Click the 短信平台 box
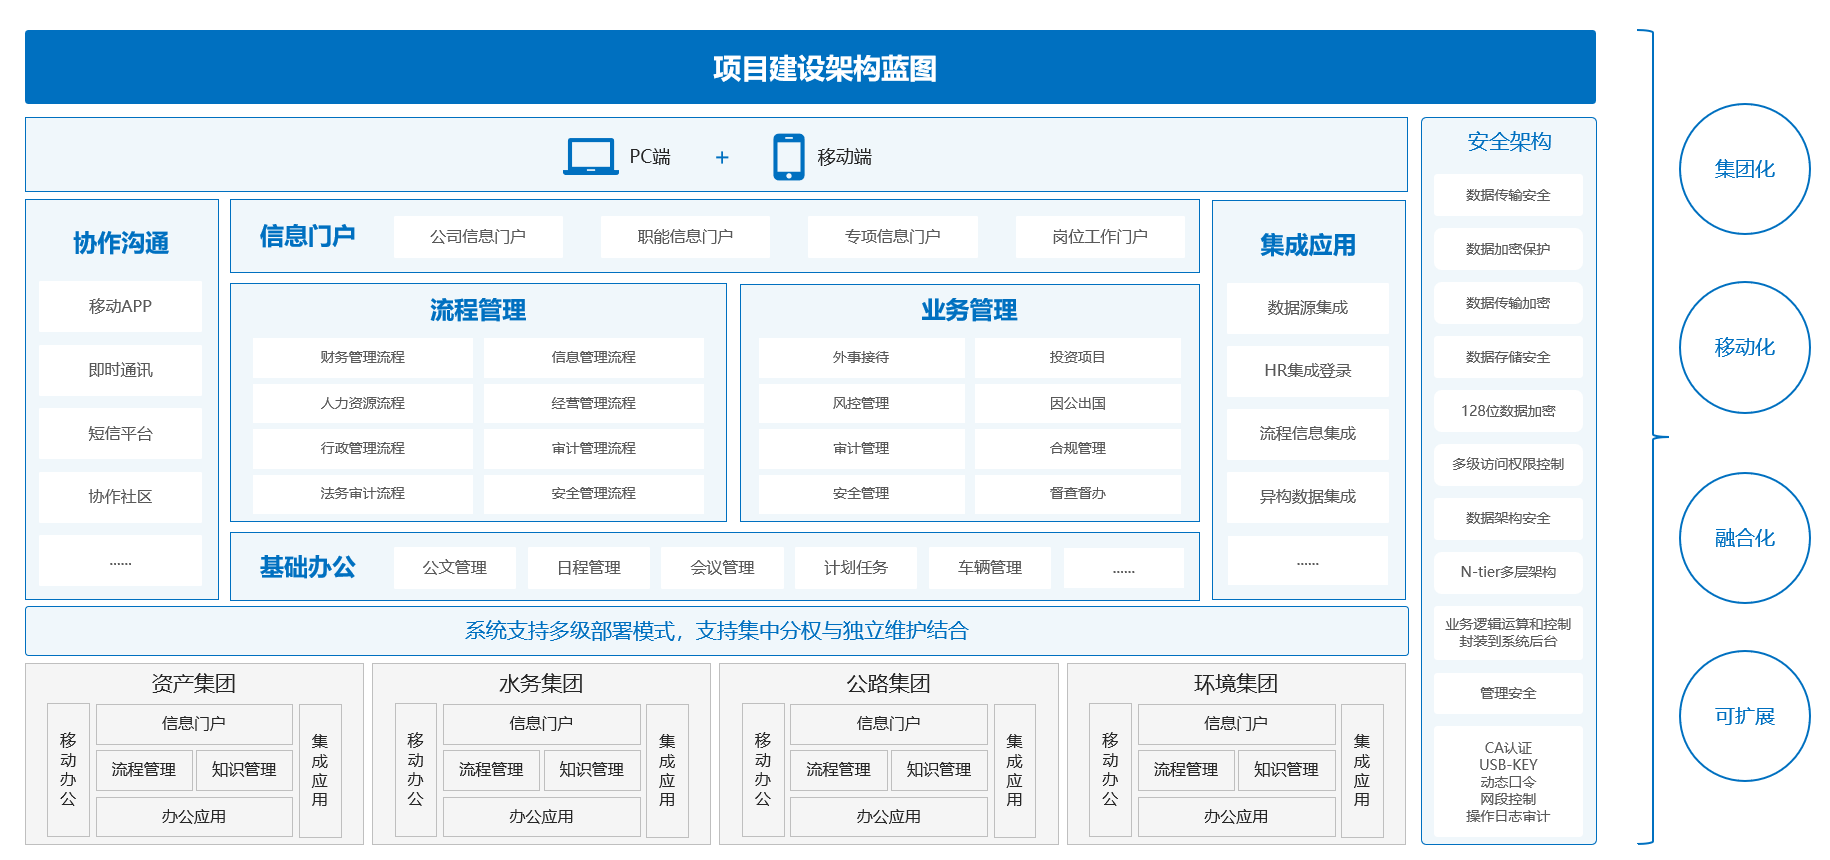 120,433
